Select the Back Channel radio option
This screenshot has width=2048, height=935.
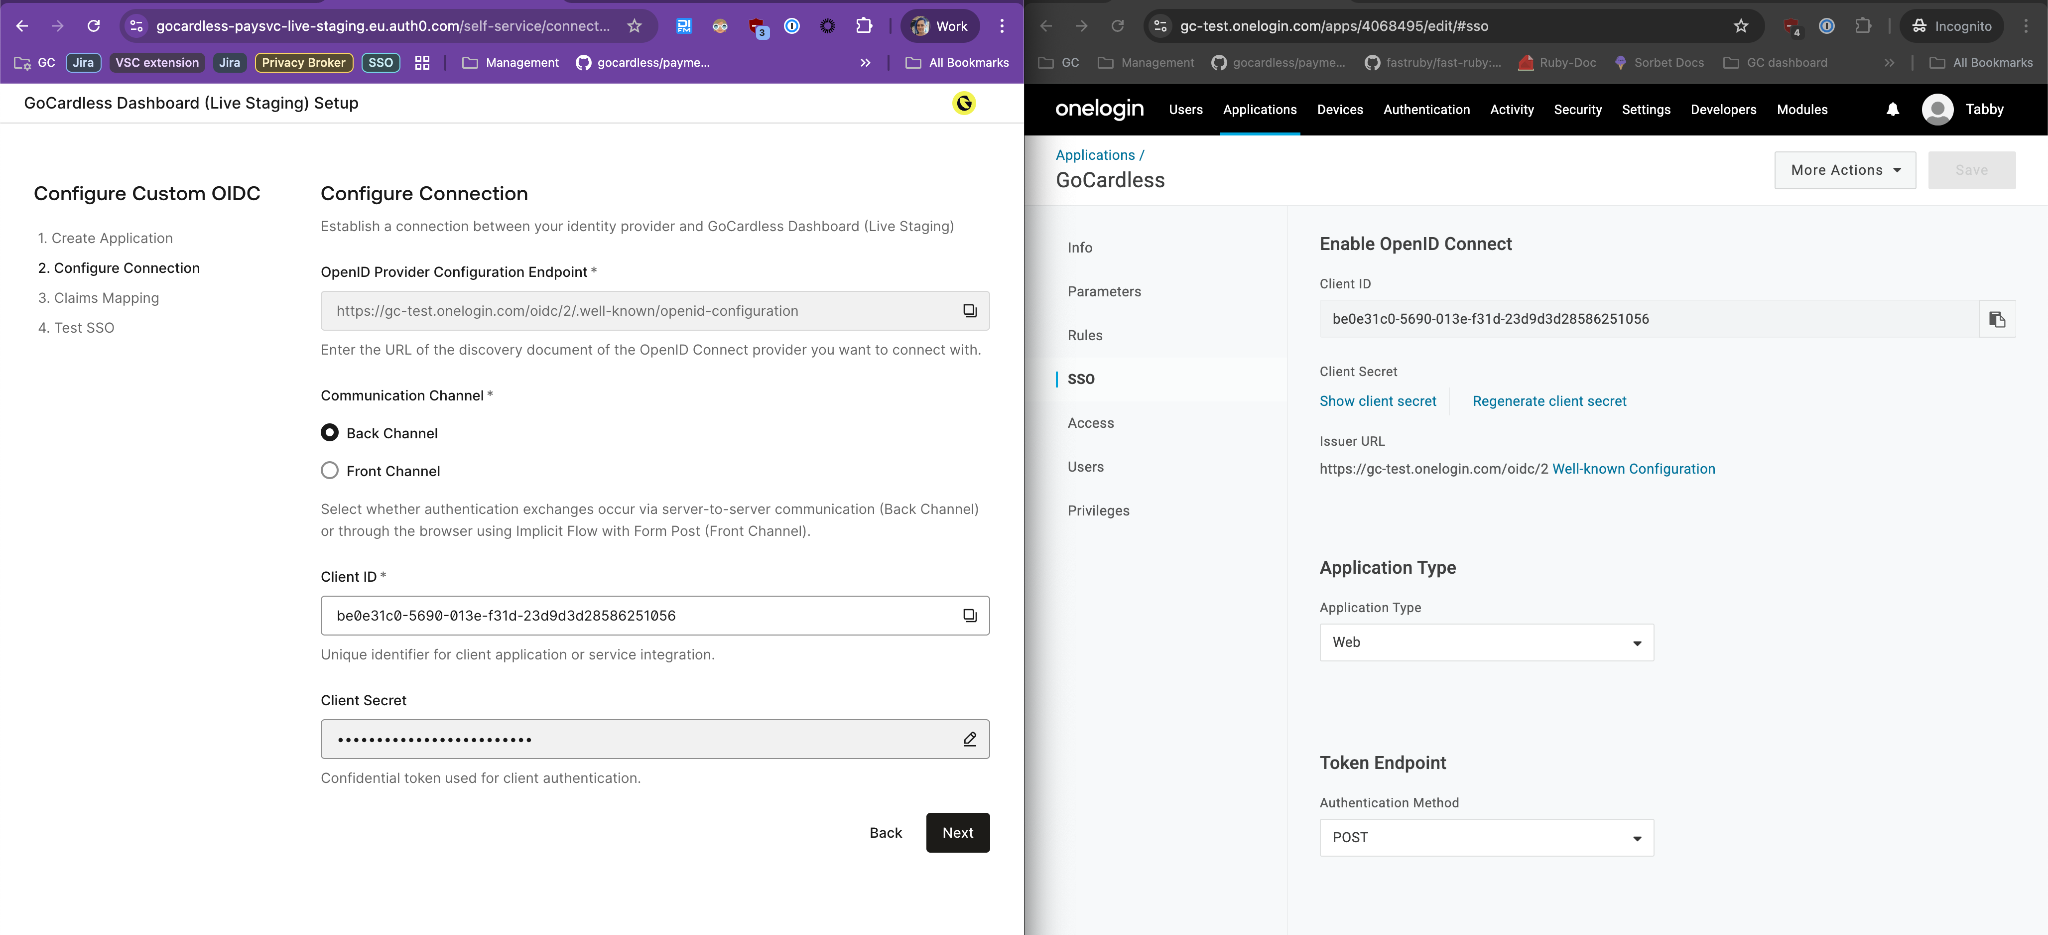point(330,433)
